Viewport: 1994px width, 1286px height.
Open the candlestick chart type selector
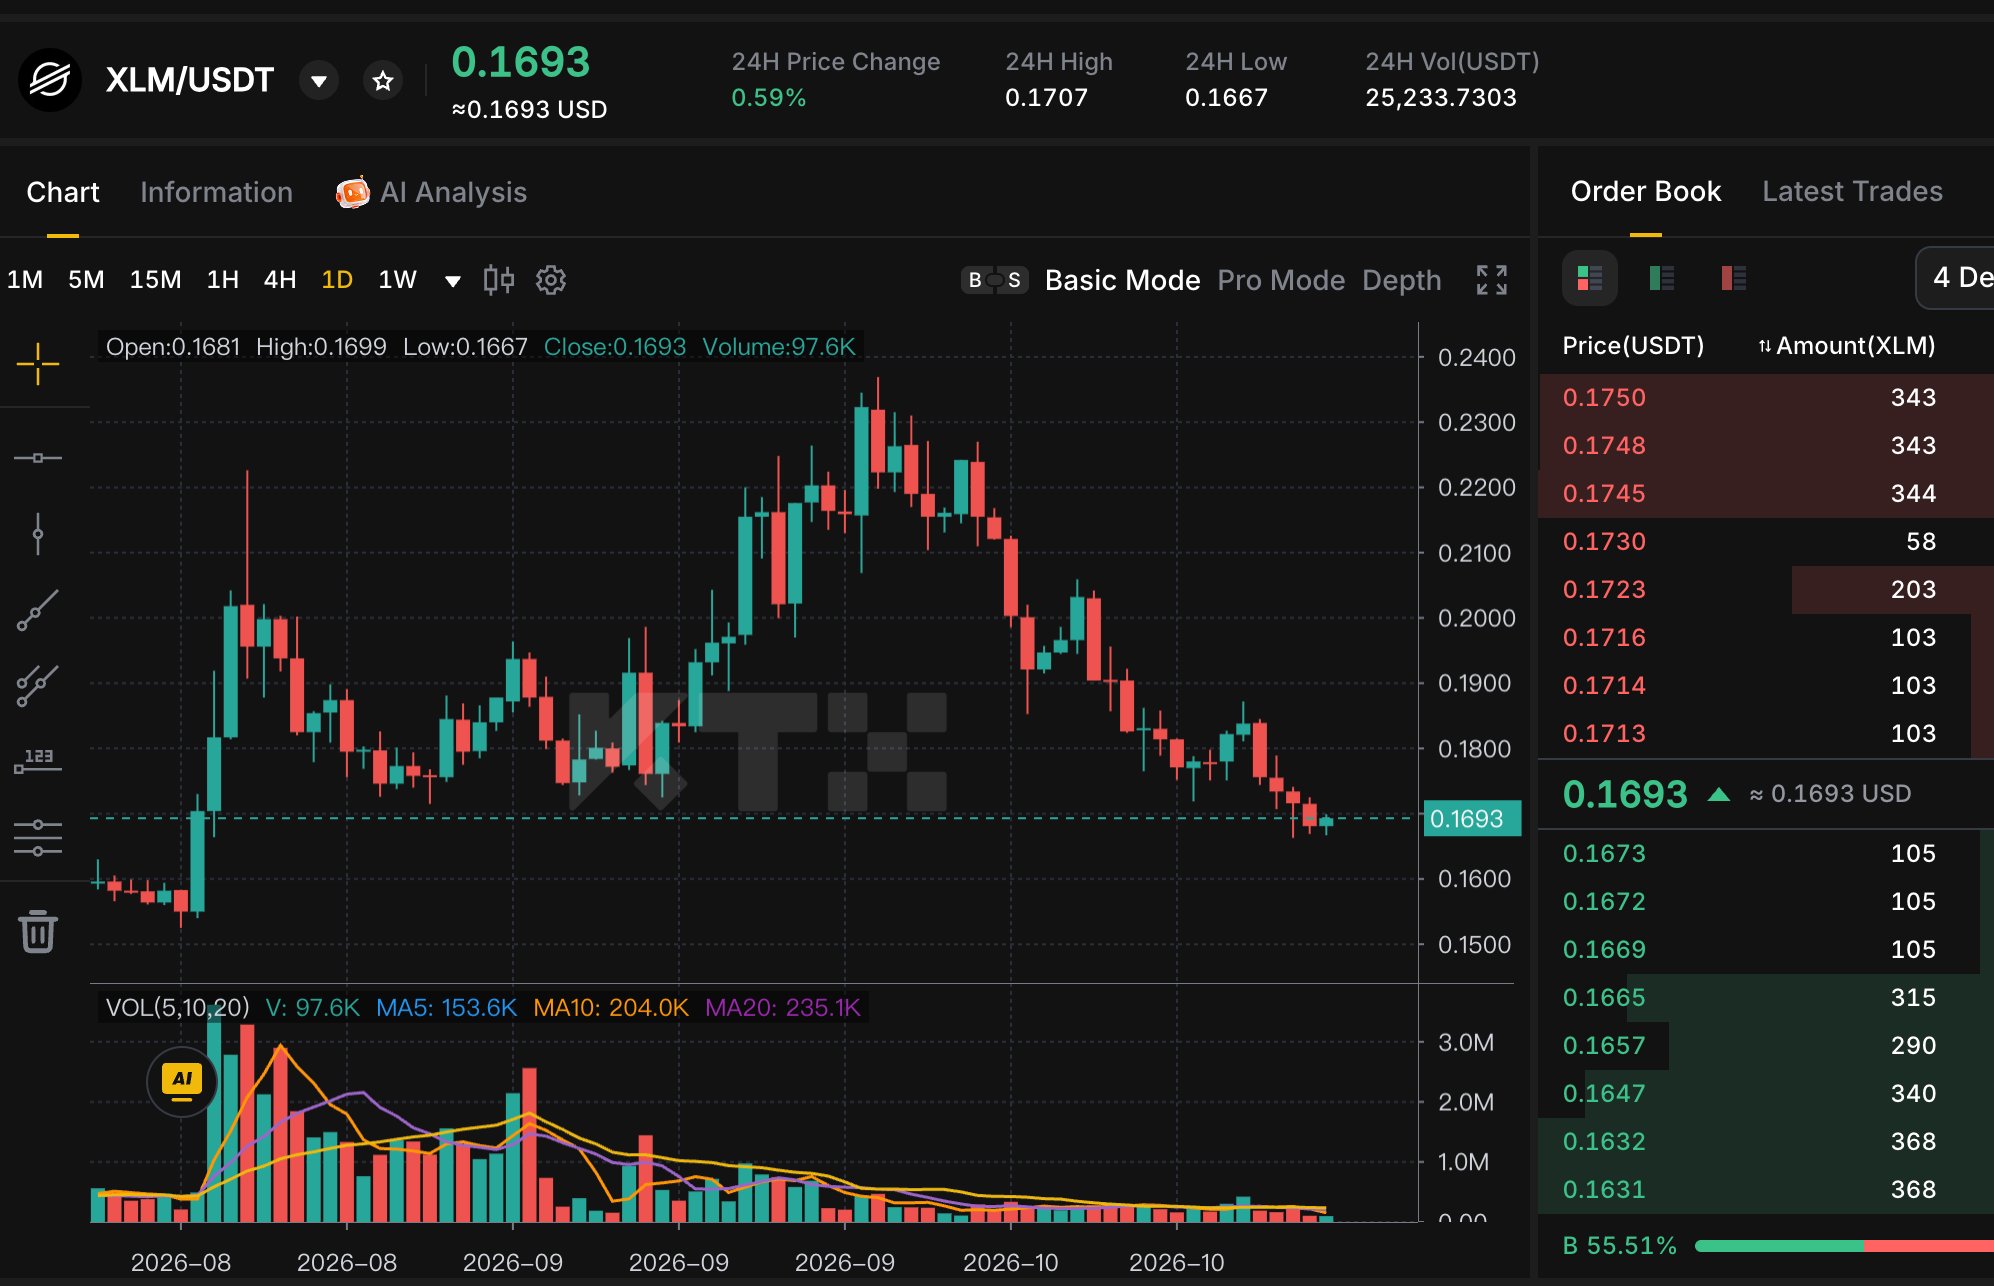(x=499, y=280)
